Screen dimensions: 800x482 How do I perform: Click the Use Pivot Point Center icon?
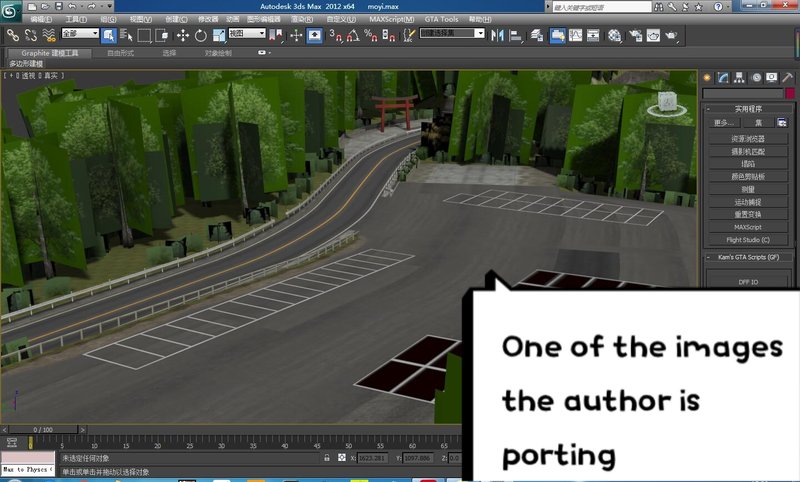[276, 35]
